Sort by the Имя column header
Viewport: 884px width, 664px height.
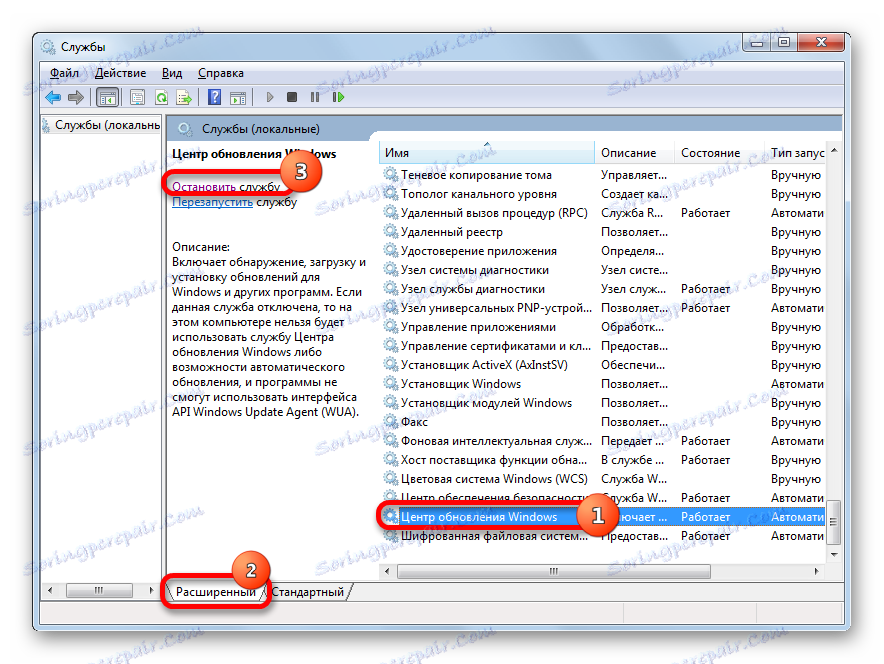click(487, 153)
